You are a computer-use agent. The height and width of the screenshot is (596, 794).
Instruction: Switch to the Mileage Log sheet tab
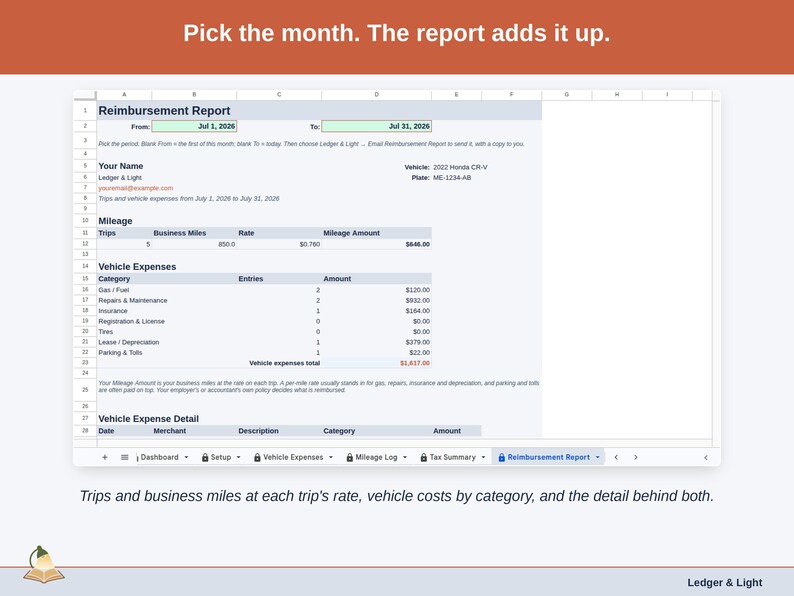coord(376,457)
